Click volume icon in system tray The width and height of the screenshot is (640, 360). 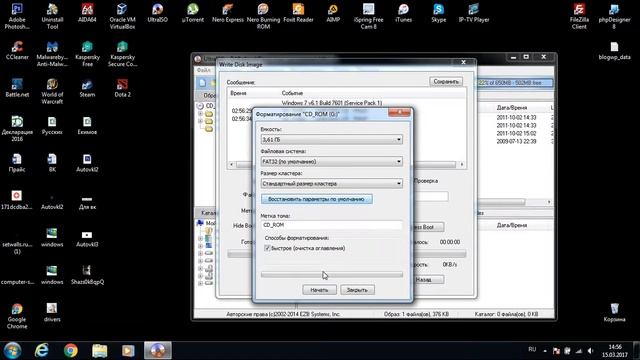click(590, 351)
